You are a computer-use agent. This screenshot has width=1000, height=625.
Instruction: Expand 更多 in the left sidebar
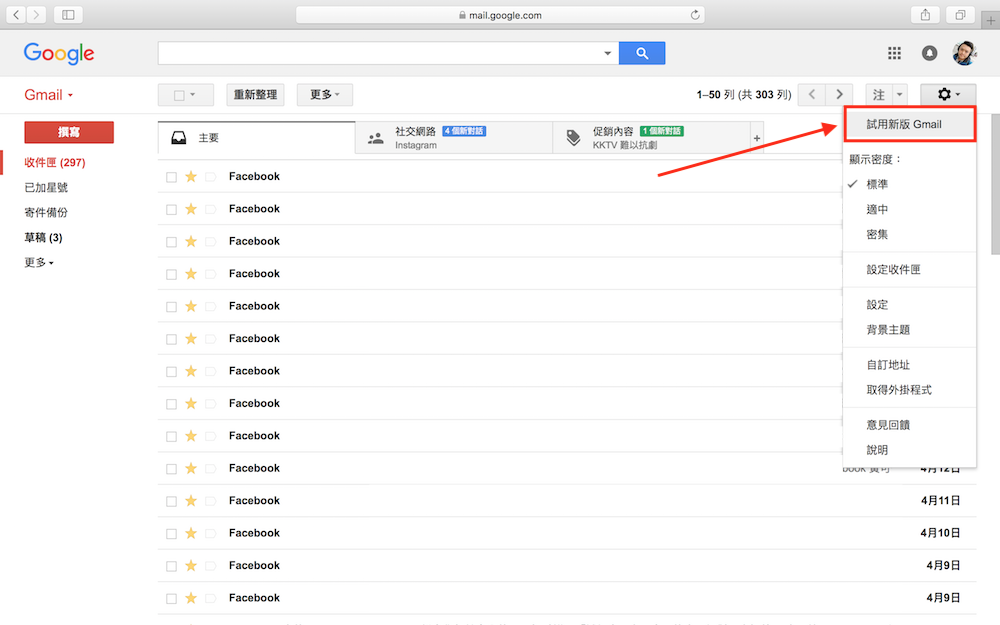pos(39,262)
